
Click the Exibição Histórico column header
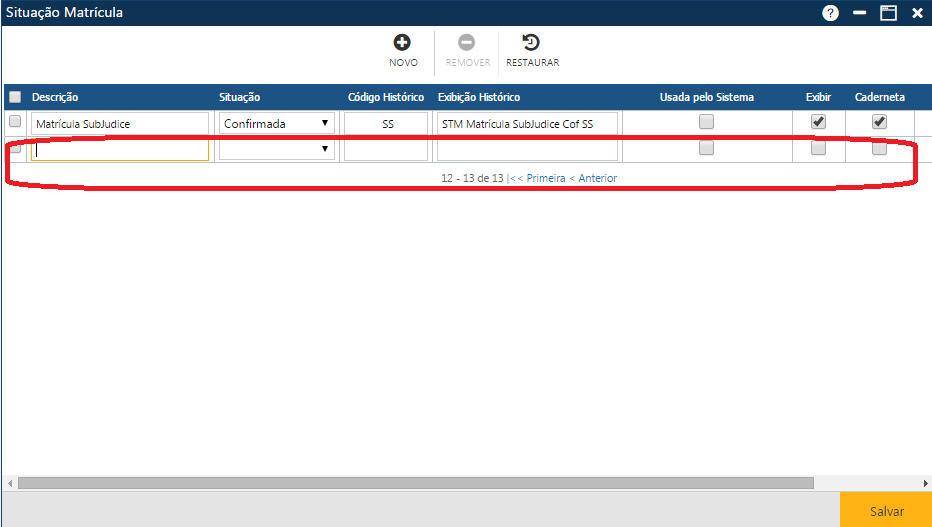coord(479,97)
